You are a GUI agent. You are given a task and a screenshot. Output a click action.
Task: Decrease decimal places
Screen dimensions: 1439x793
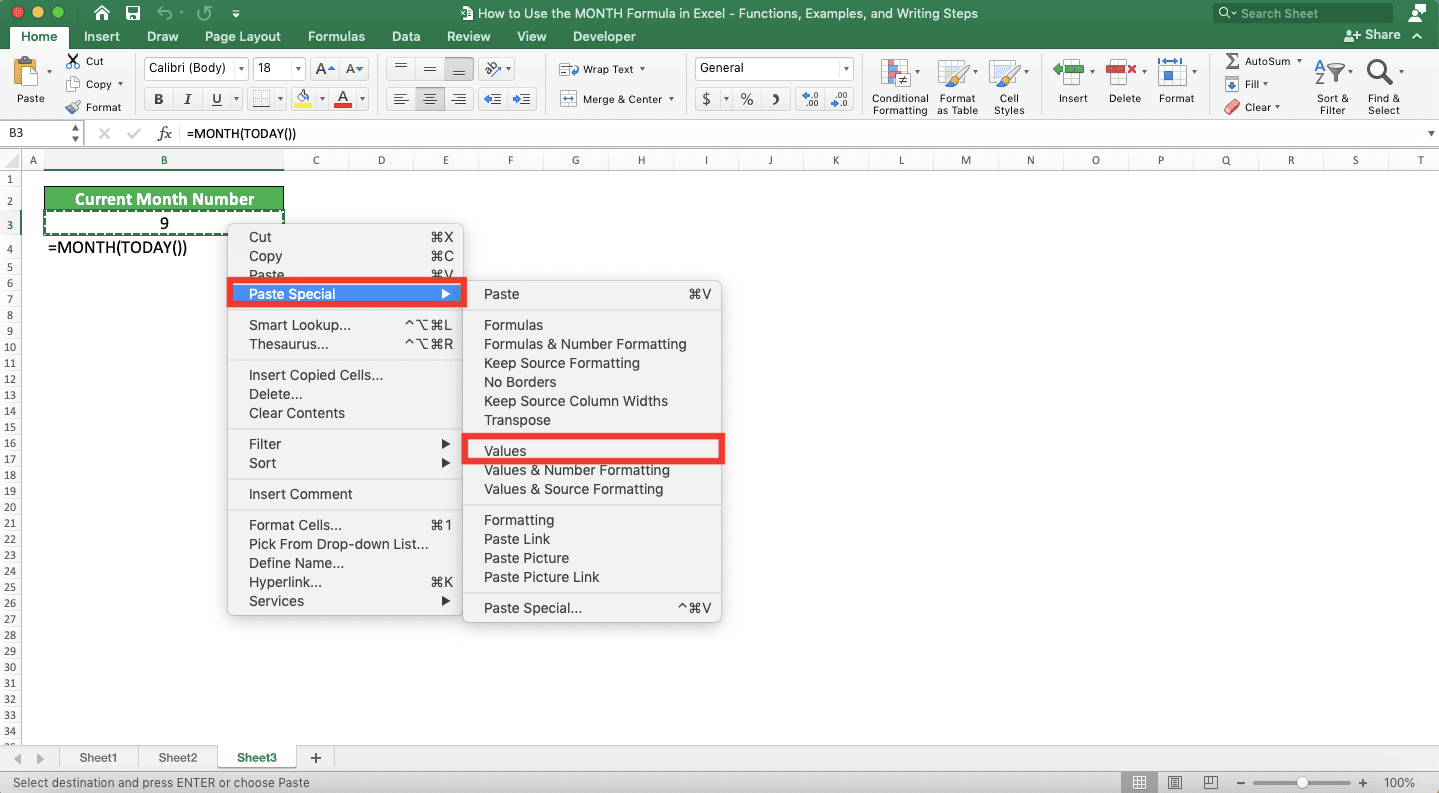(839, 99)
